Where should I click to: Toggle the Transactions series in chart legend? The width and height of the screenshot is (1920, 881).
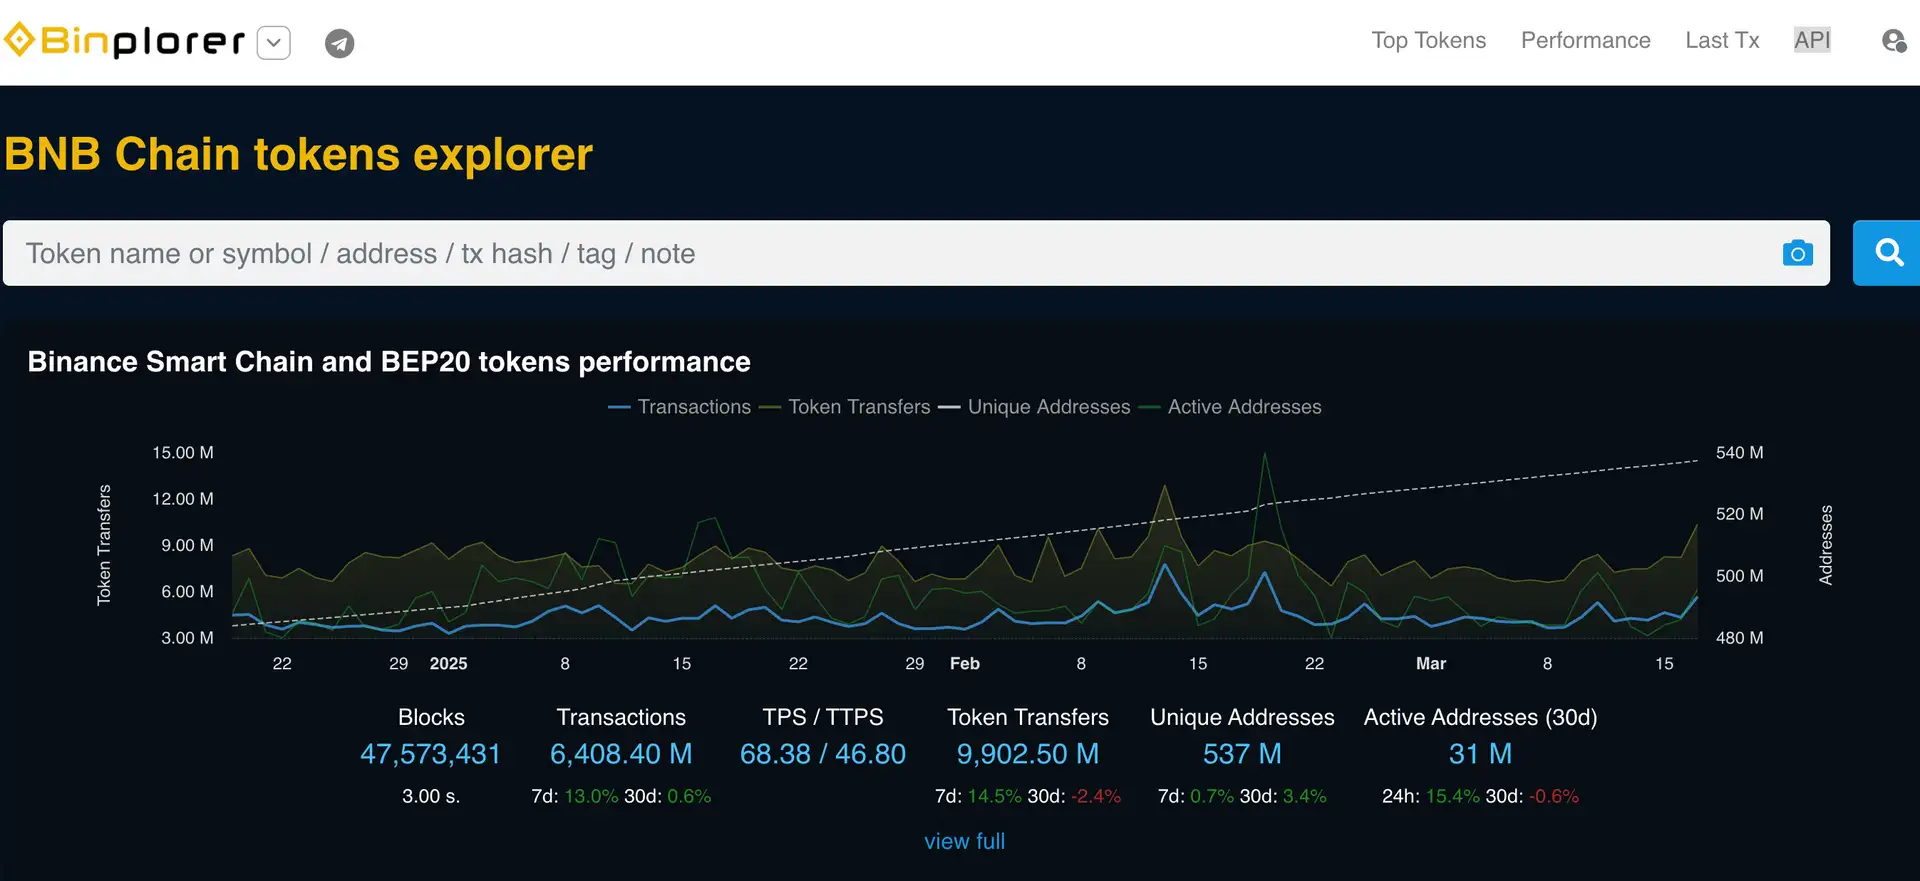680,407
